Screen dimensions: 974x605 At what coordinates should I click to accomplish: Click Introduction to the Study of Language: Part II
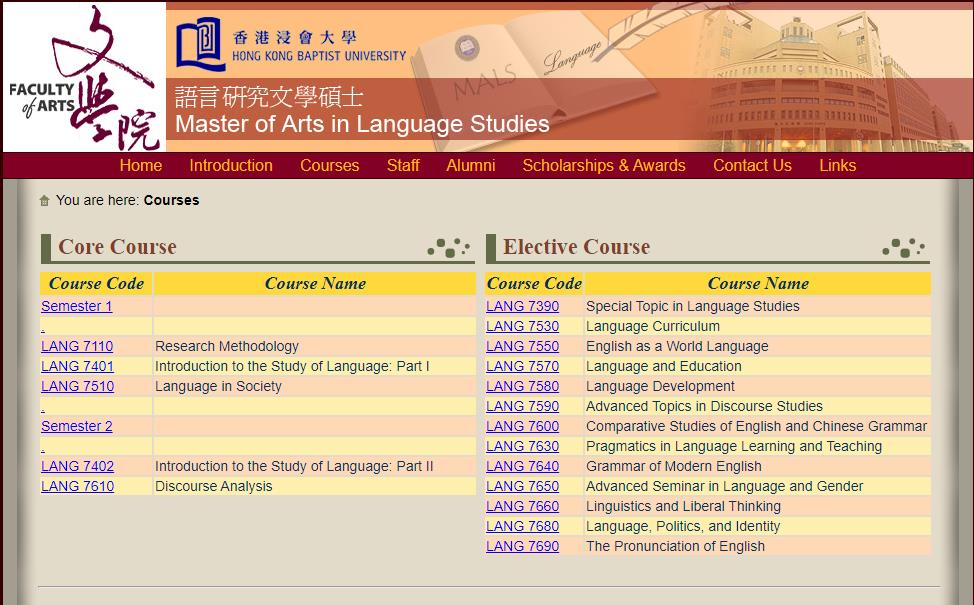(294, 466)
